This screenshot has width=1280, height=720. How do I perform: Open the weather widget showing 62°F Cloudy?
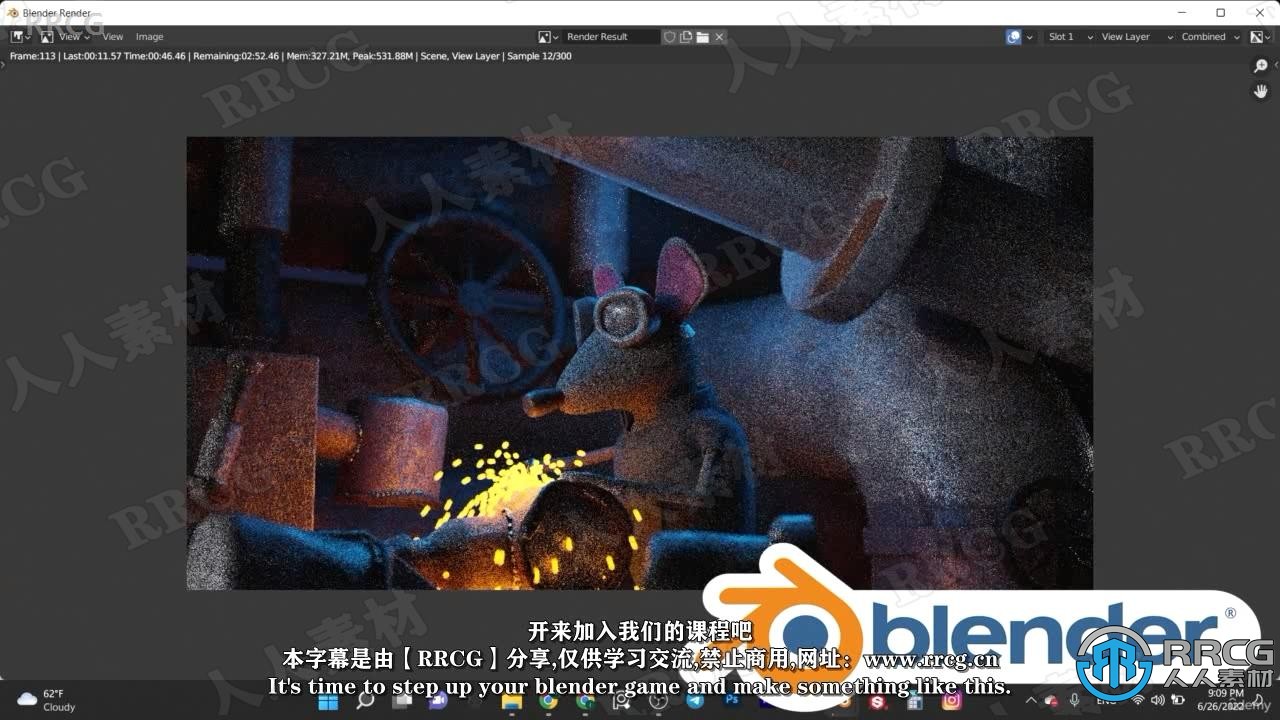(47, 700)
